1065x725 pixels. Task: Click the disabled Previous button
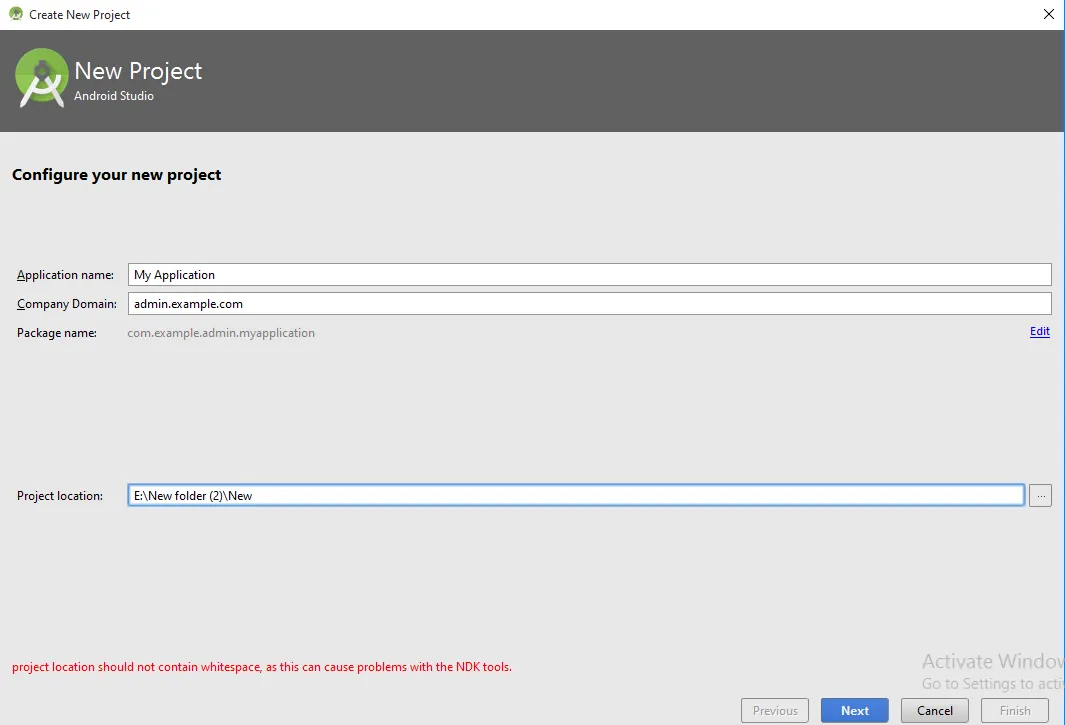[775, 711]
